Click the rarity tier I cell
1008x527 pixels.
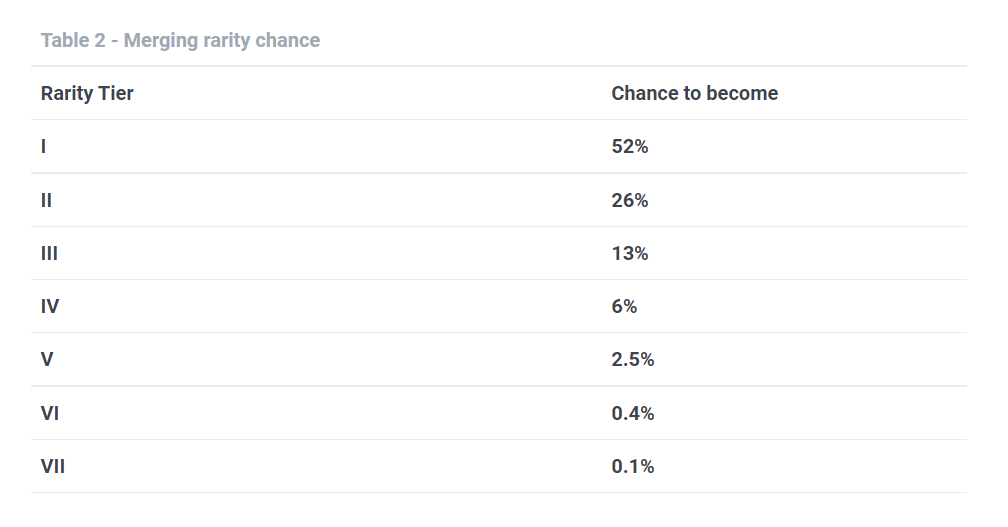pos(43,147)
